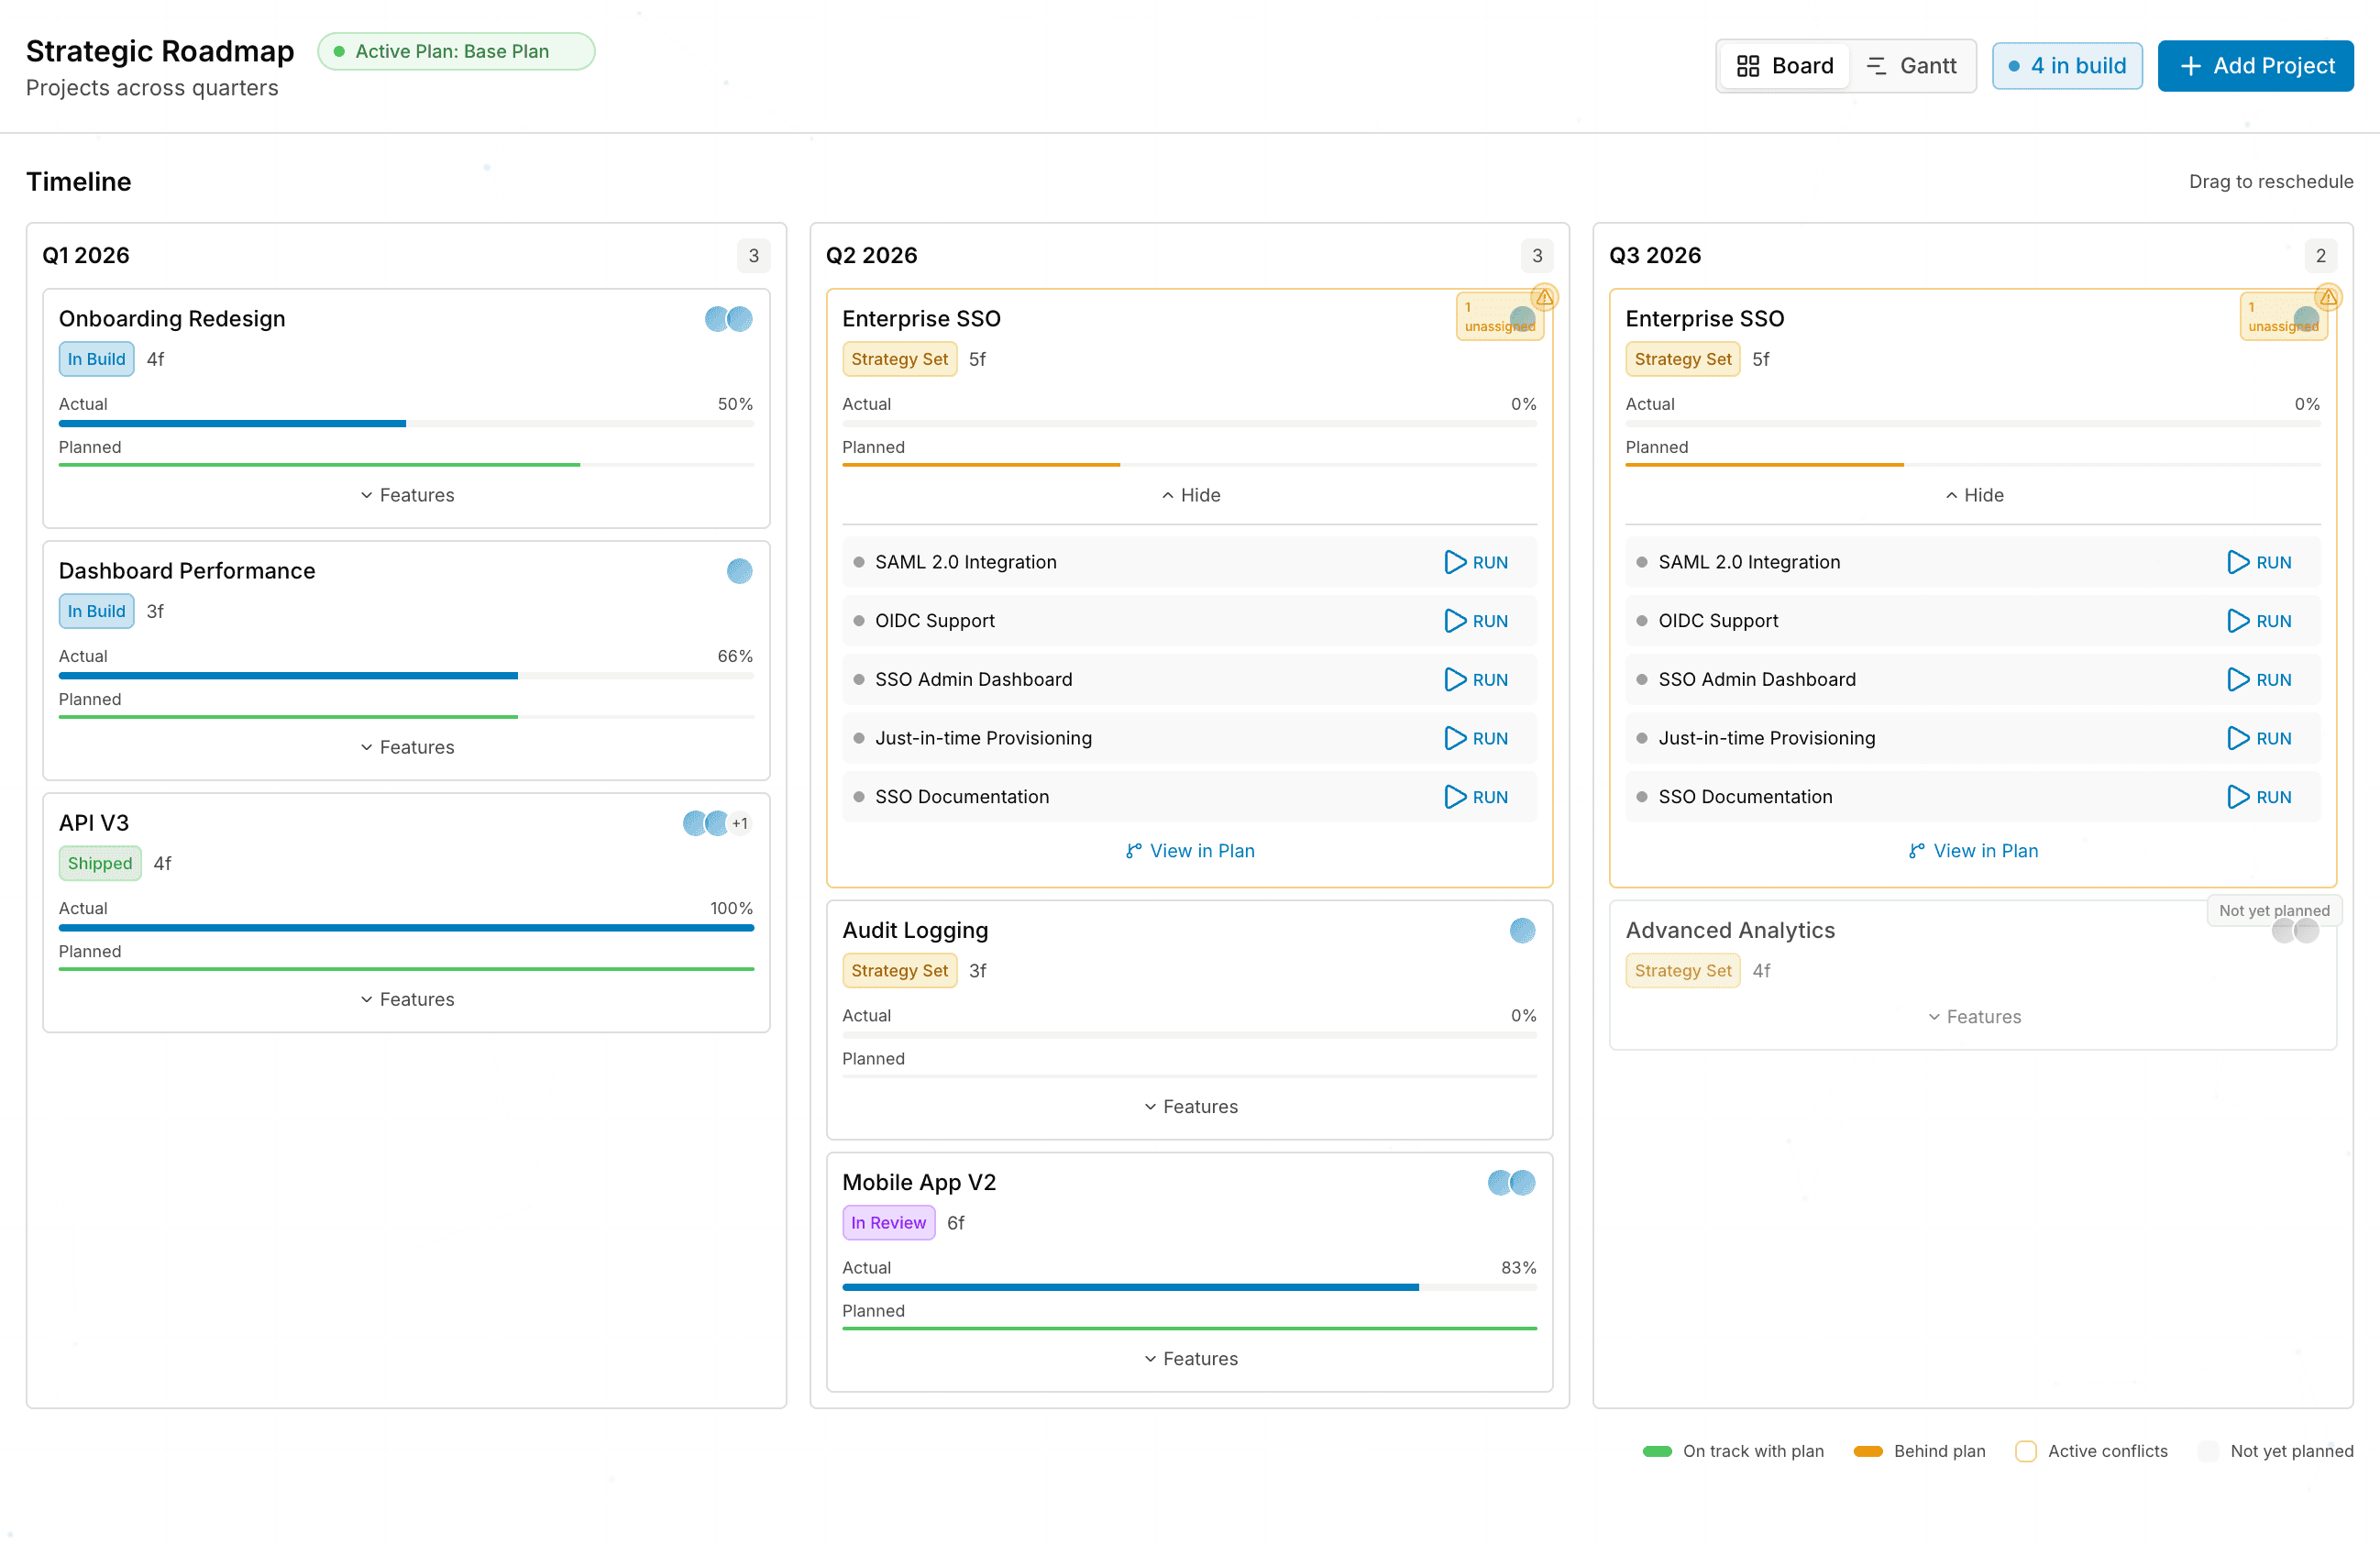Click warning triangle icon on Q3 Enterprise SSO
Viewport: 2380px width, 1544px height.
2328,297
